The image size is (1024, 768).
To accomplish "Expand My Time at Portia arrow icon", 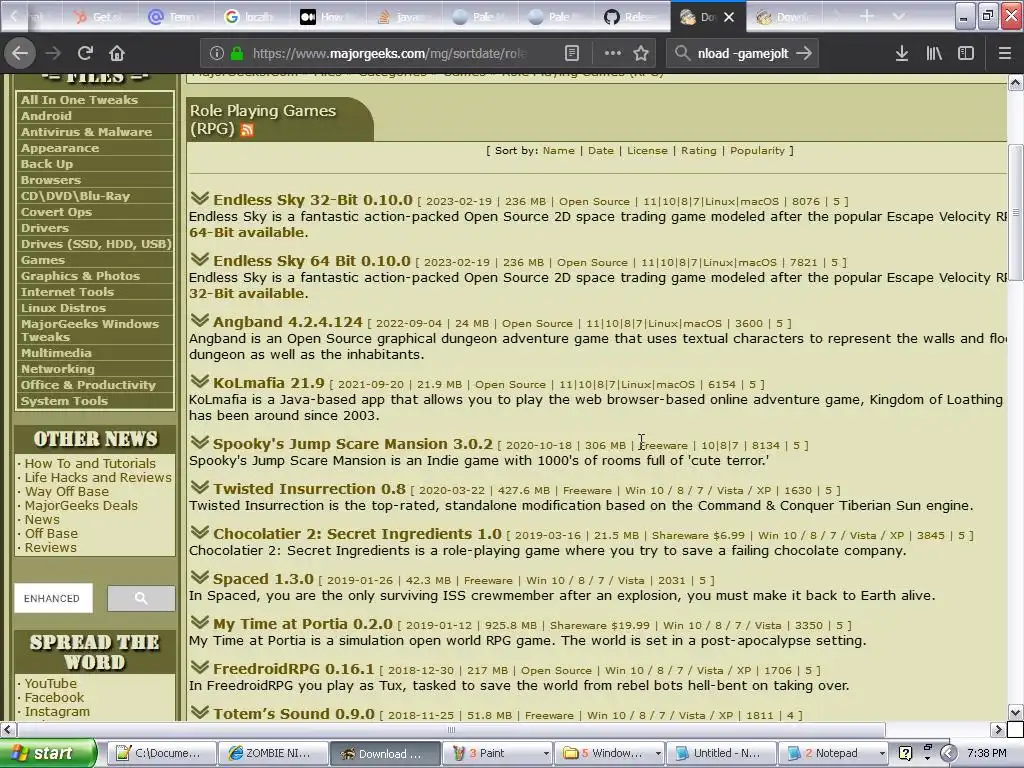I will pos(200,622).
